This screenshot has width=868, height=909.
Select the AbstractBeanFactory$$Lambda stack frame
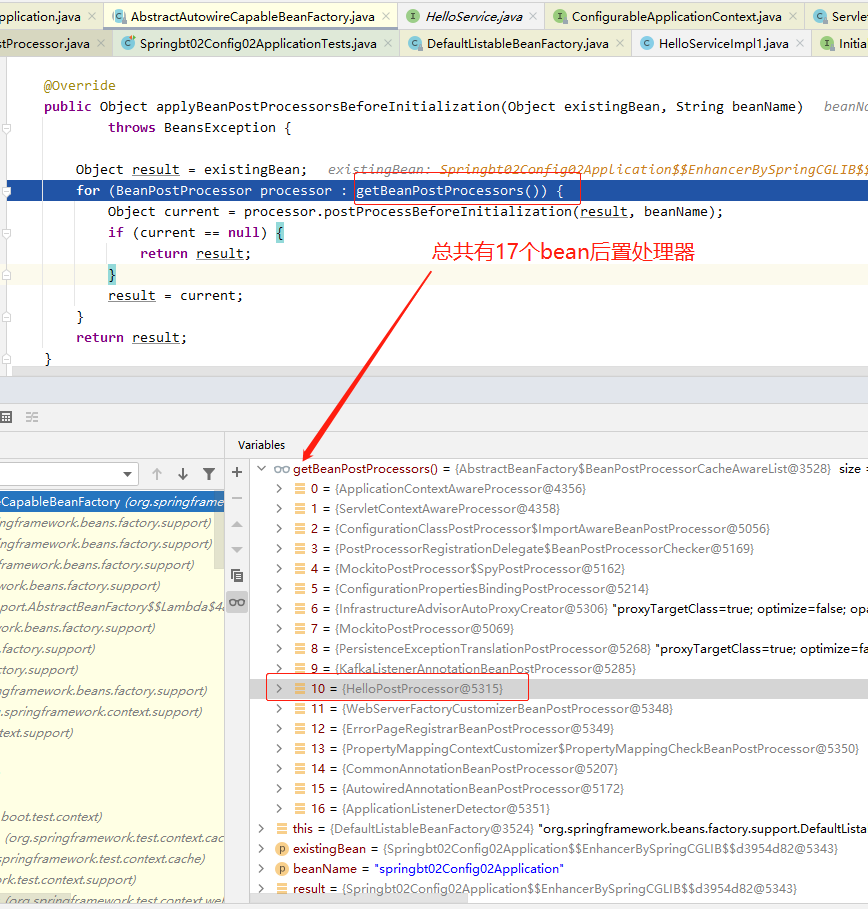(x=112, y=606)
